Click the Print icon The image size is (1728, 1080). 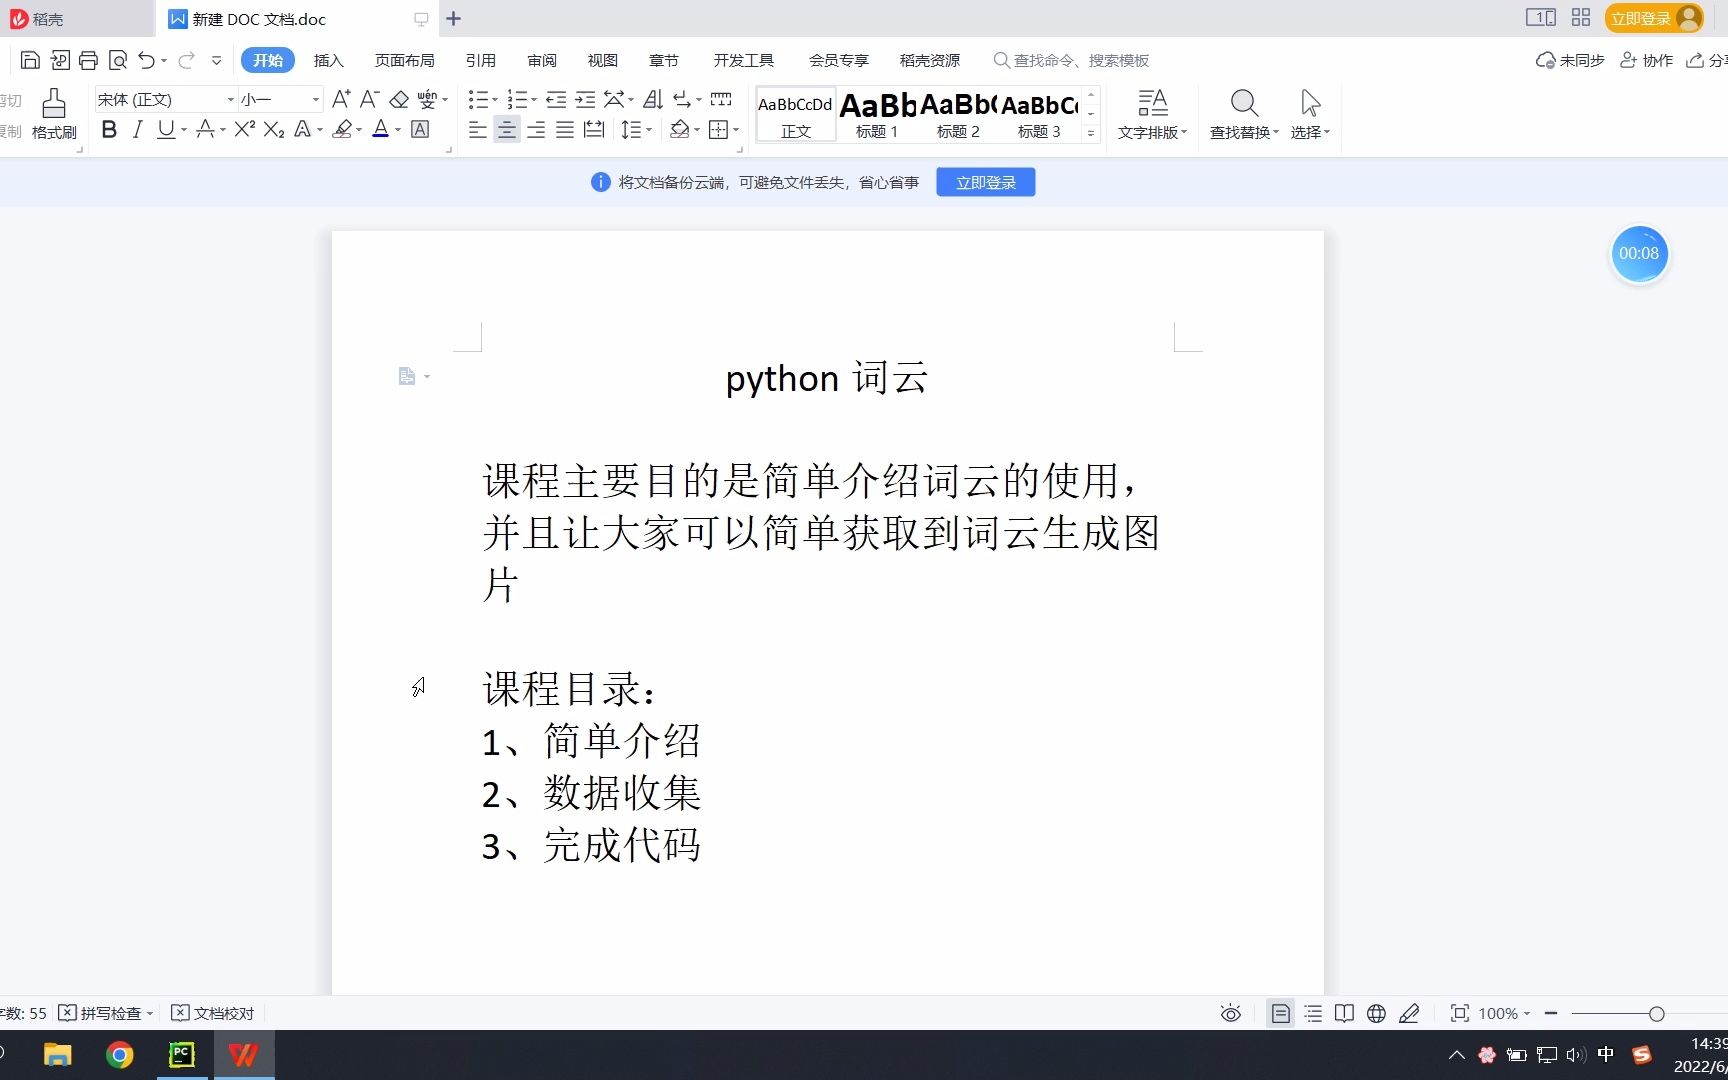(88, 60)
